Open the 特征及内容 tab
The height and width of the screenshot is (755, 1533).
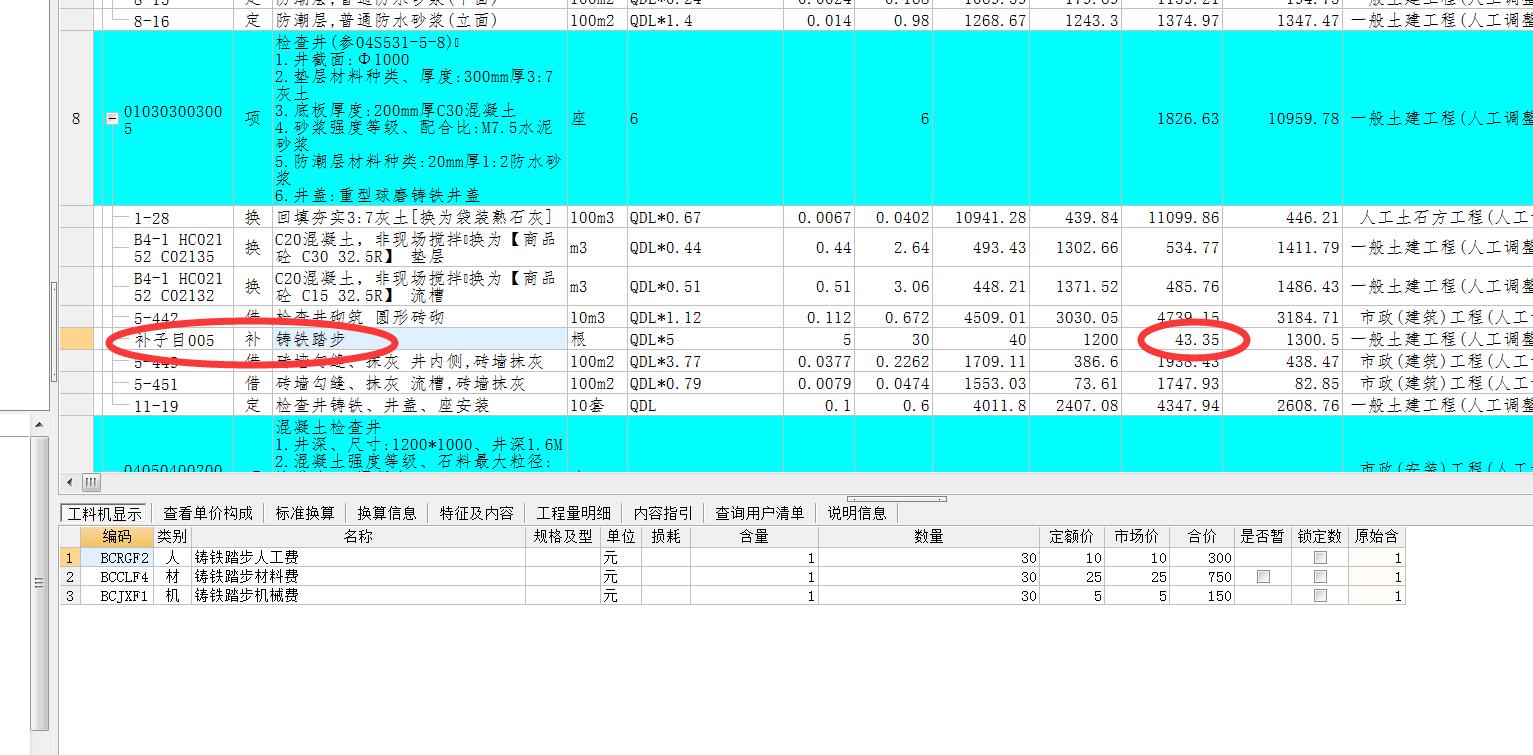click(476, 513)
